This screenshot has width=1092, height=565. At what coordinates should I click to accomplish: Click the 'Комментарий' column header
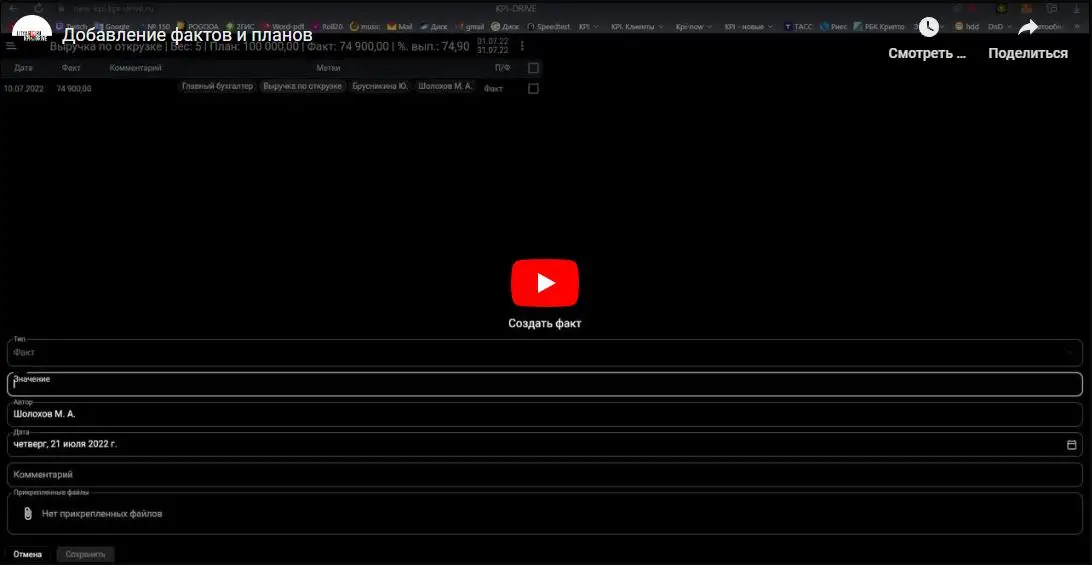tap(136, 68)
